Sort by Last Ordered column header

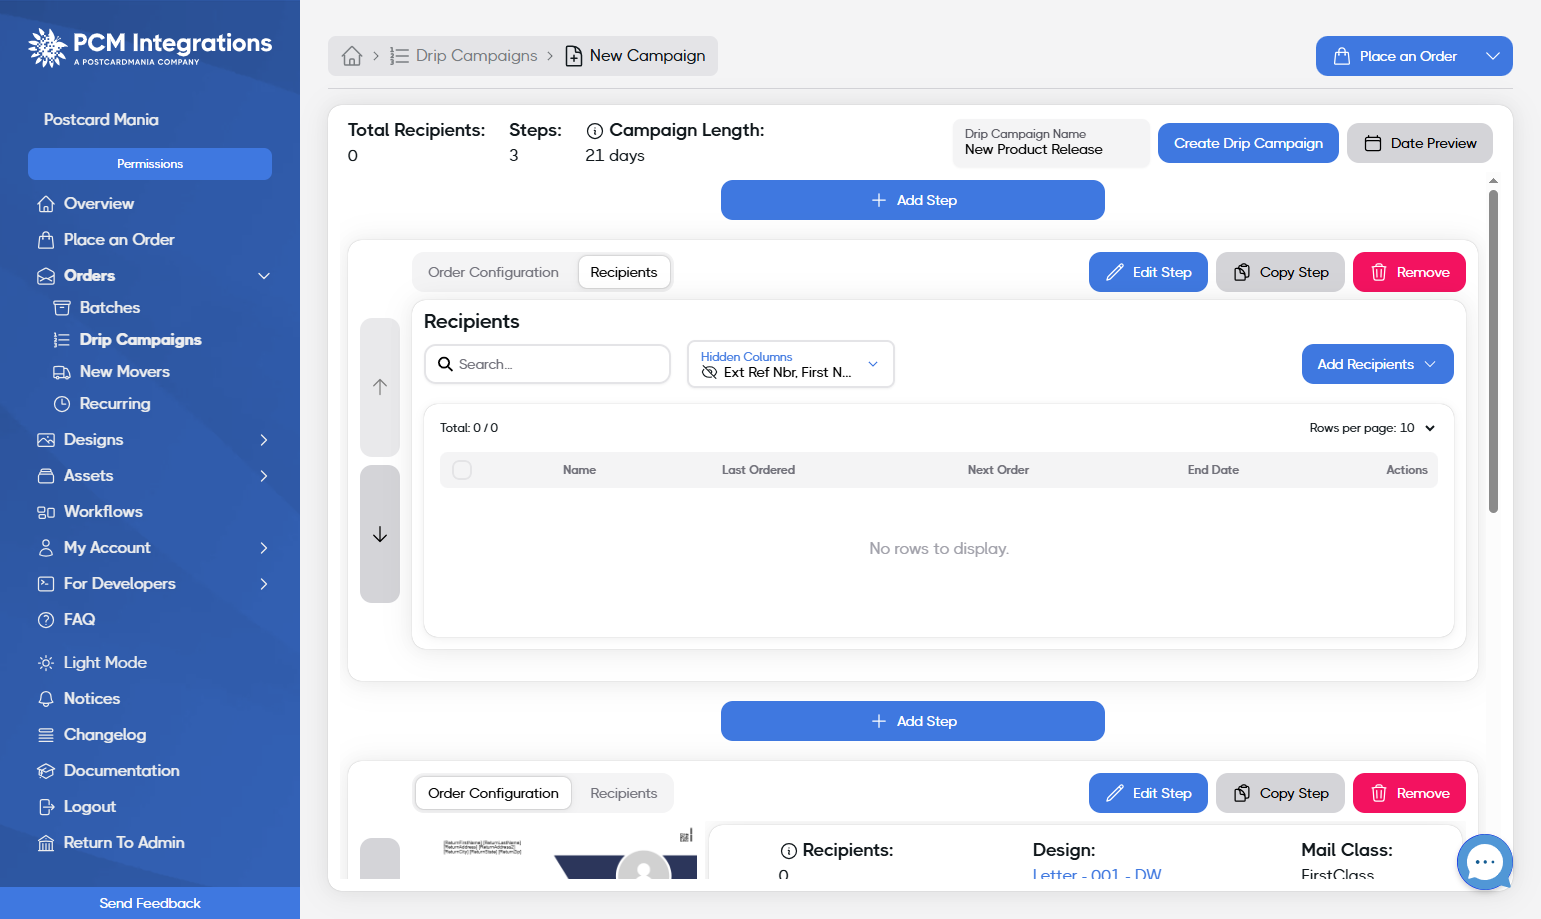click(x=758, y=470)
